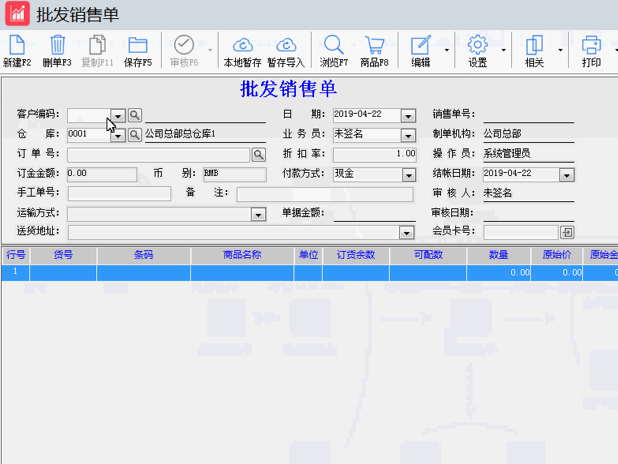Screen dimensions: 618x464
Task: Expand the 审核F6 dropdown arrow
Action: (210, 50)
